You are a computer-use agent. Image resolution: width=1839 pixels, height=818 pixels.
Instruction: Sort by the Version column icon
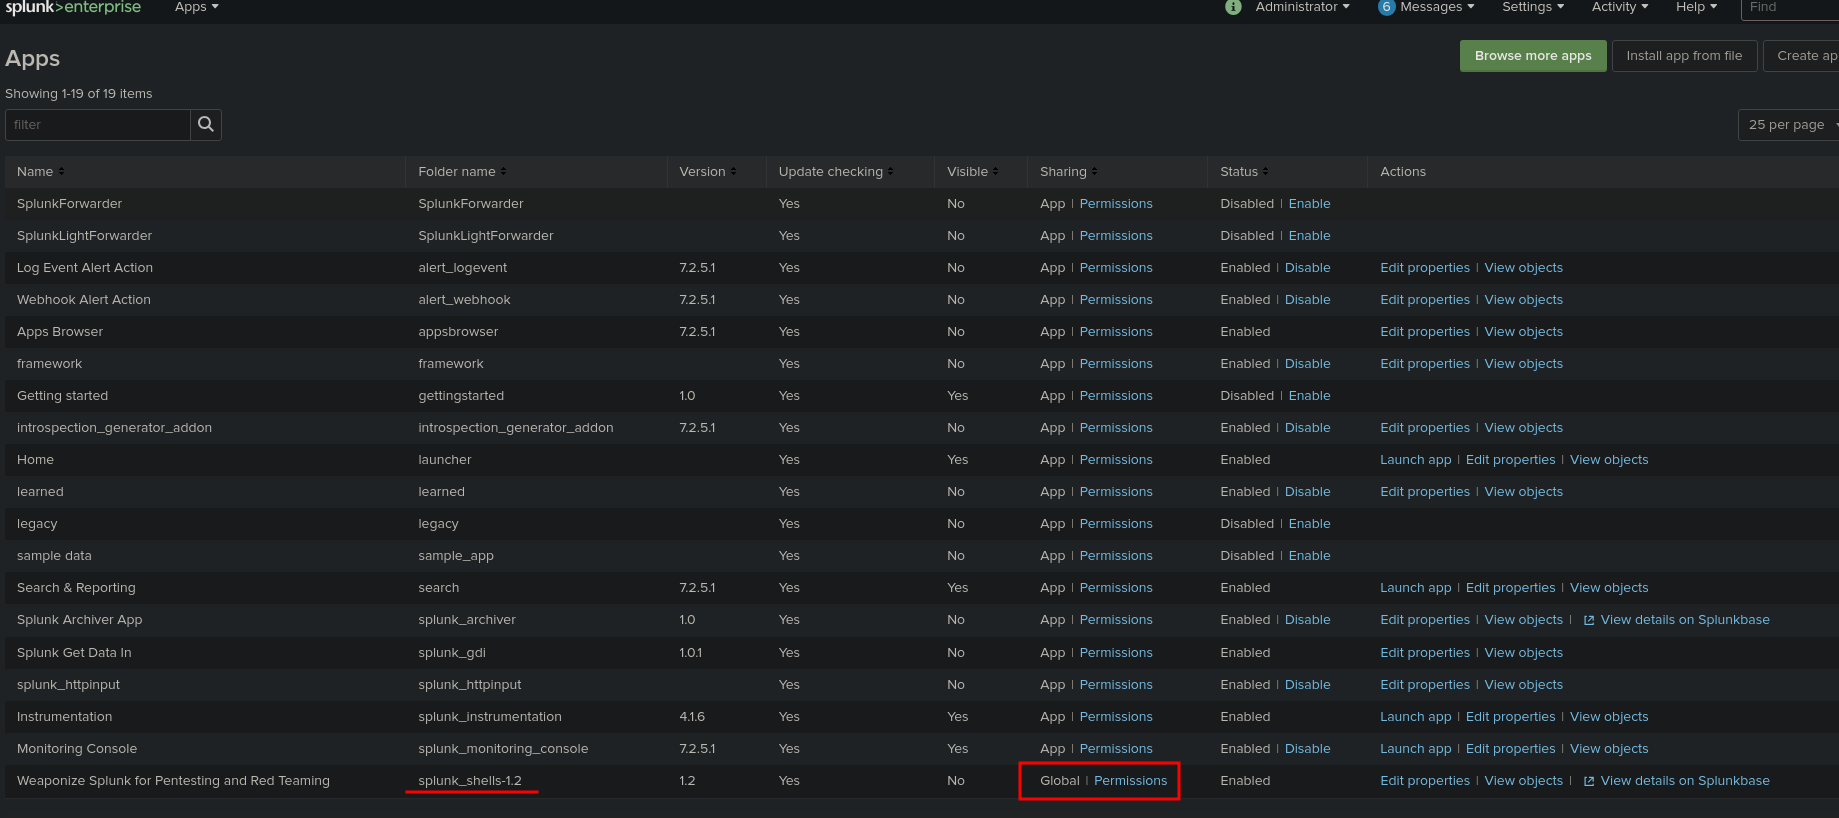[733, 172]
